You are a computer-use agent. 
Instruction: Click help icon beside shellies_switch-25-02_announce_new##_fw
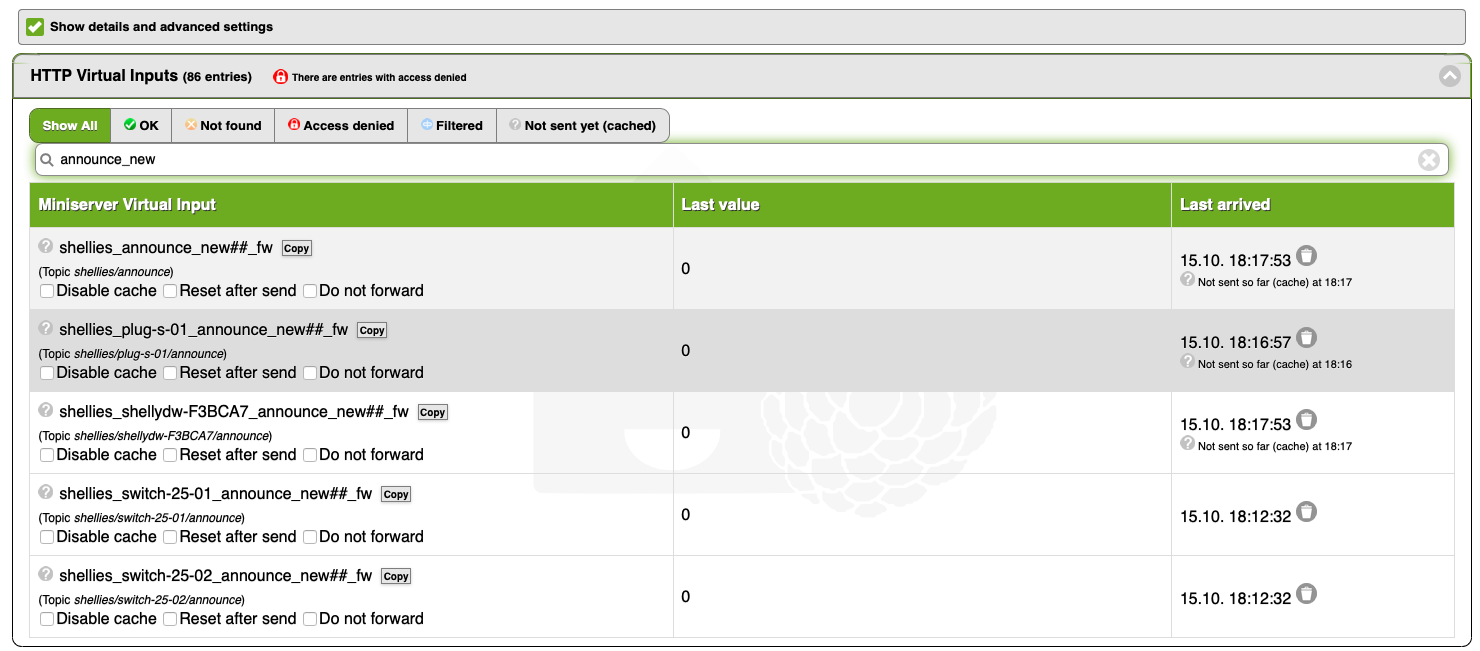(x=46, y=574)
